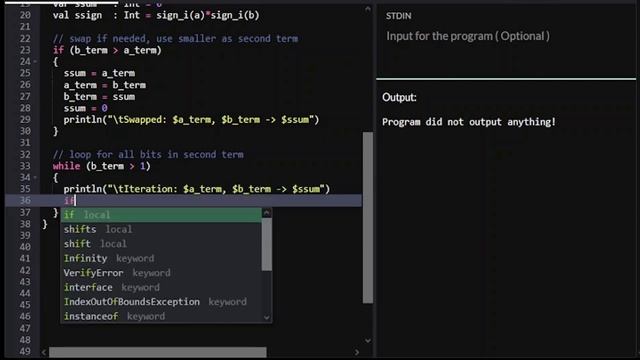
Task: Click the editor scroll up arrow
Action: pyautogui.click(x=368, y=9)
